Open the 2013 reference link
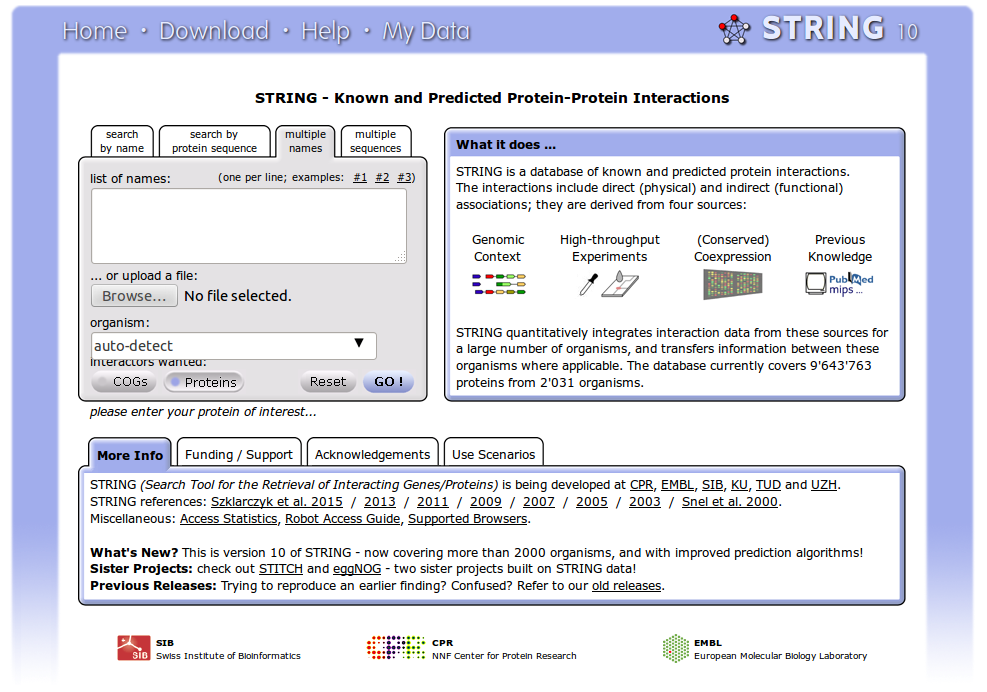Viewport: 987px width, 692px height. [x=380, y=502]
